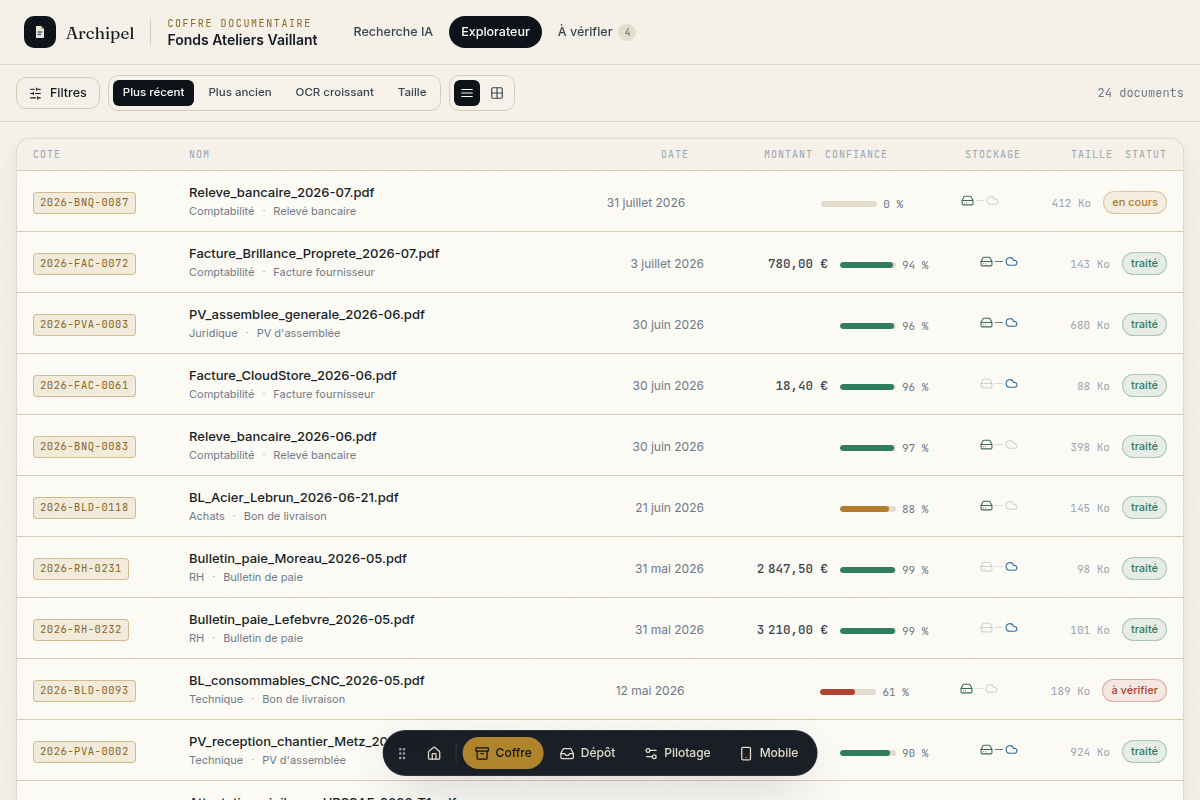Screen dimensions: 1200x800
Task: Click storage icons for BL_consommables_CNC row
Action: [x=979, y=689]
